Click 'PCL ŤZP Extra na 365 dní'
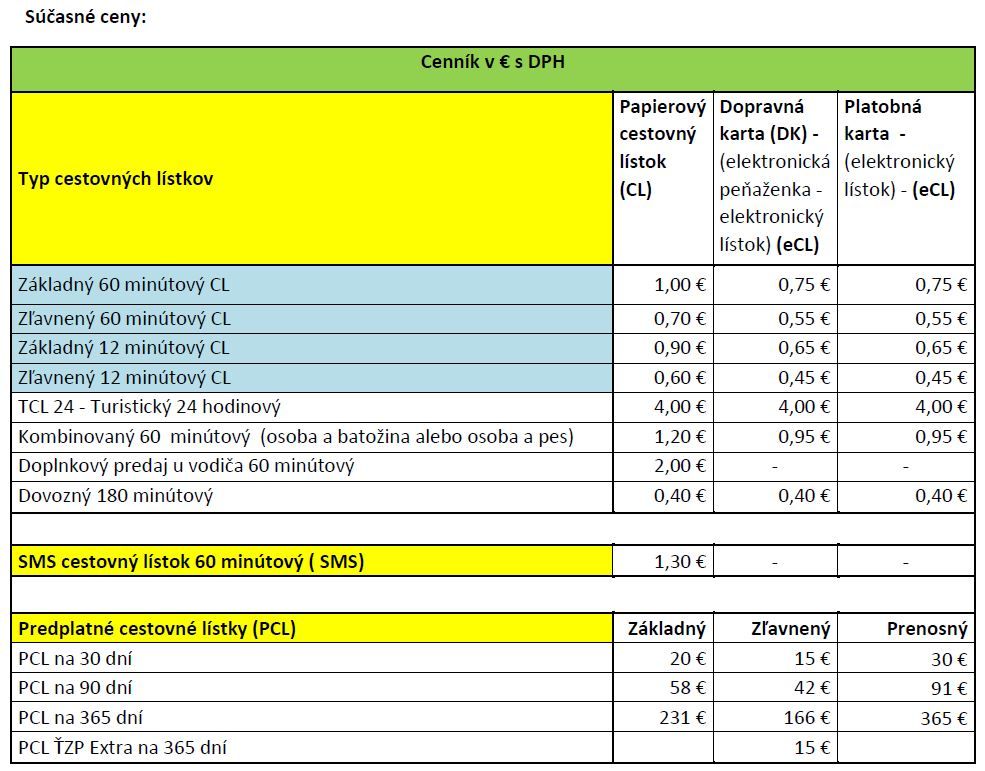985x771 pixels. coord(122,748)
